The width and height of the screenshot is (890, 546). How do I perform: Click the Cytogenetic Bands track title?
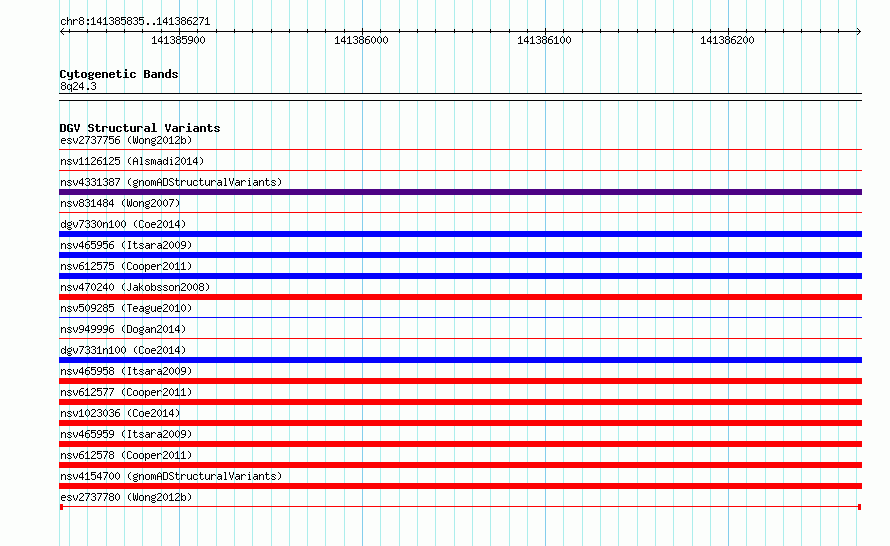[x=119, y=74]
